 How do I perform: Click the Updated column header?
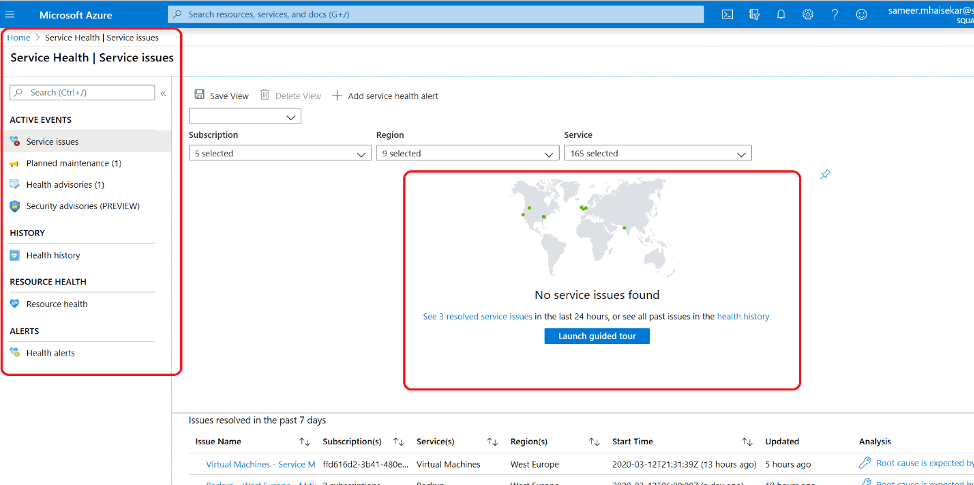(782, 442)
